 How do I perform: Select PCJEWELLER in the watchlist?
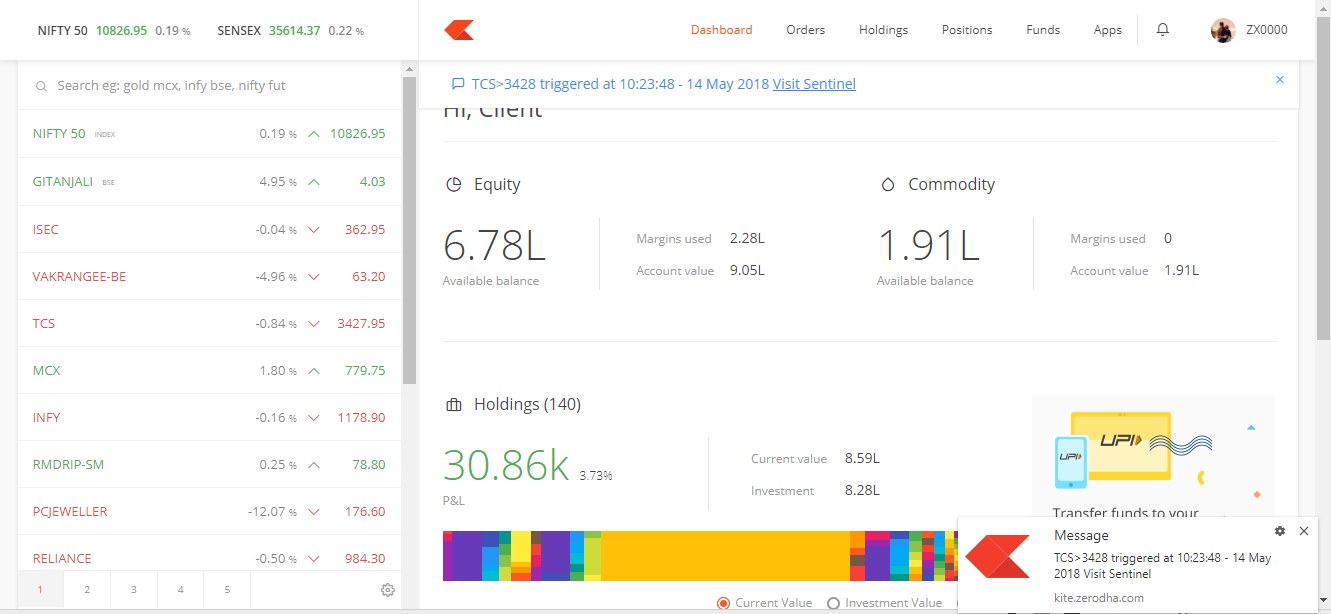click(70, 512)
